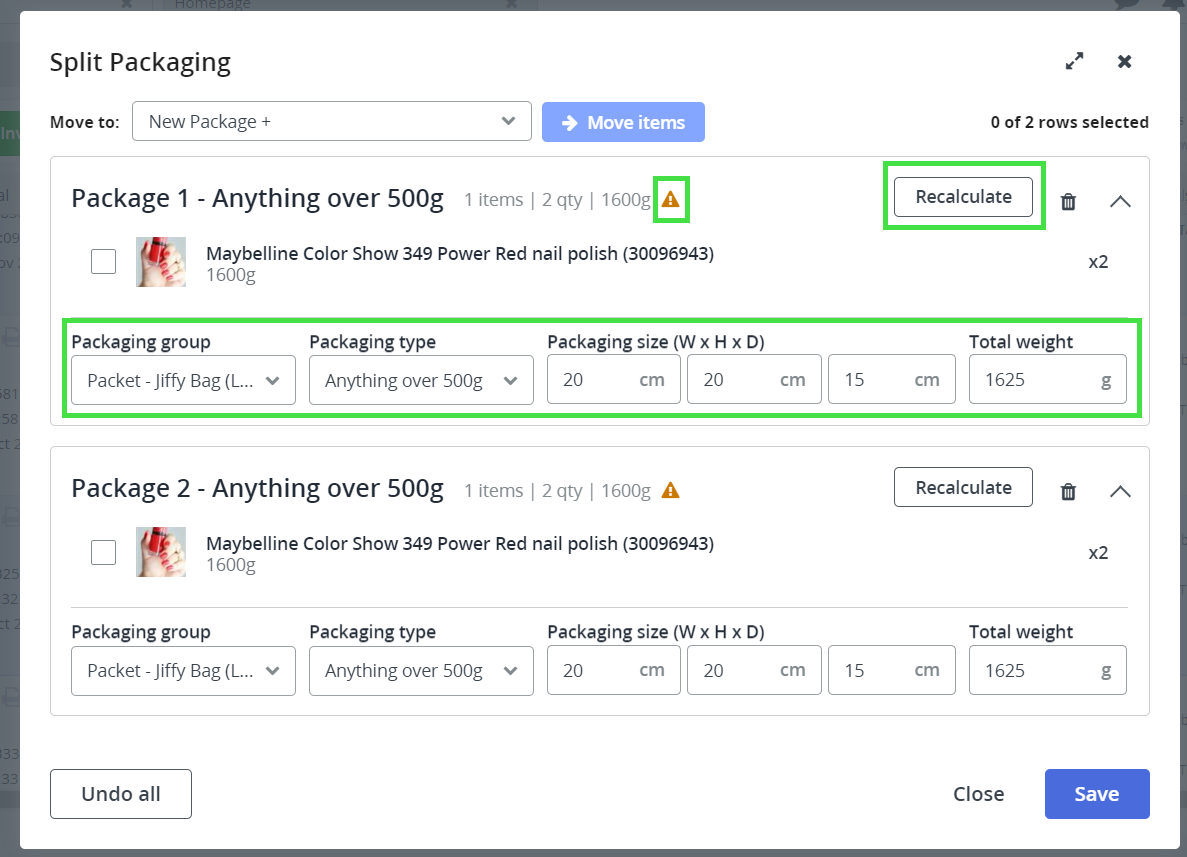Close dialog with the X icon

tap(1125, 62)
